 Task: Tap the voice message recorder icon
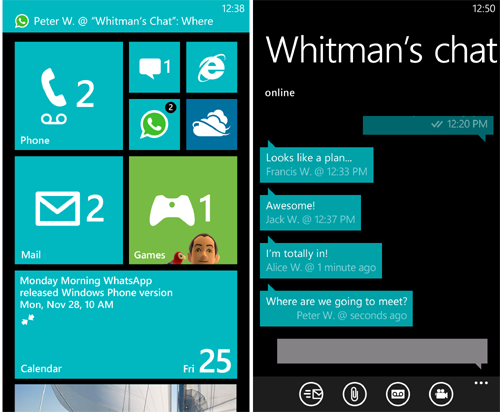tap(398, 394)
